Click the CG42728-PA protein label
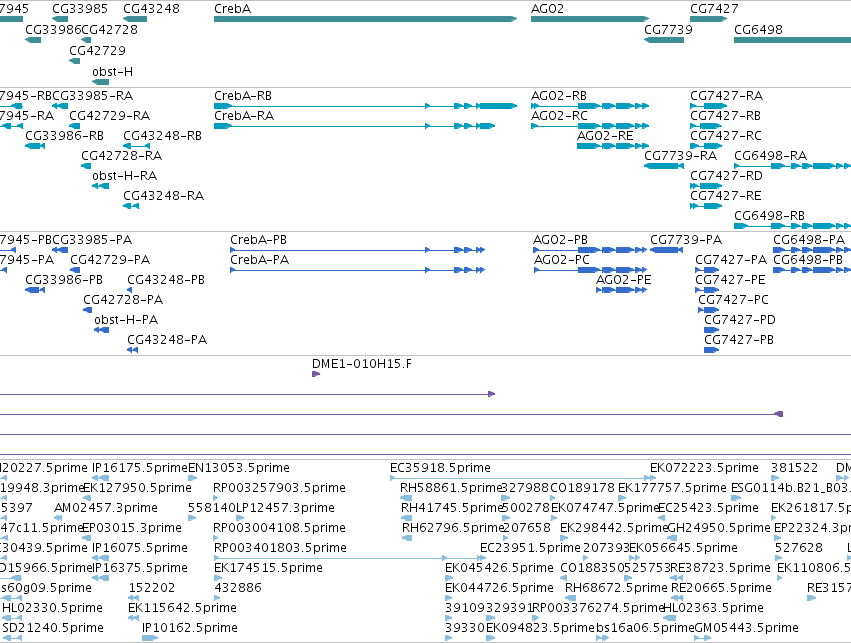The width and height of the screenshot is (851, 643). [123, 300]
